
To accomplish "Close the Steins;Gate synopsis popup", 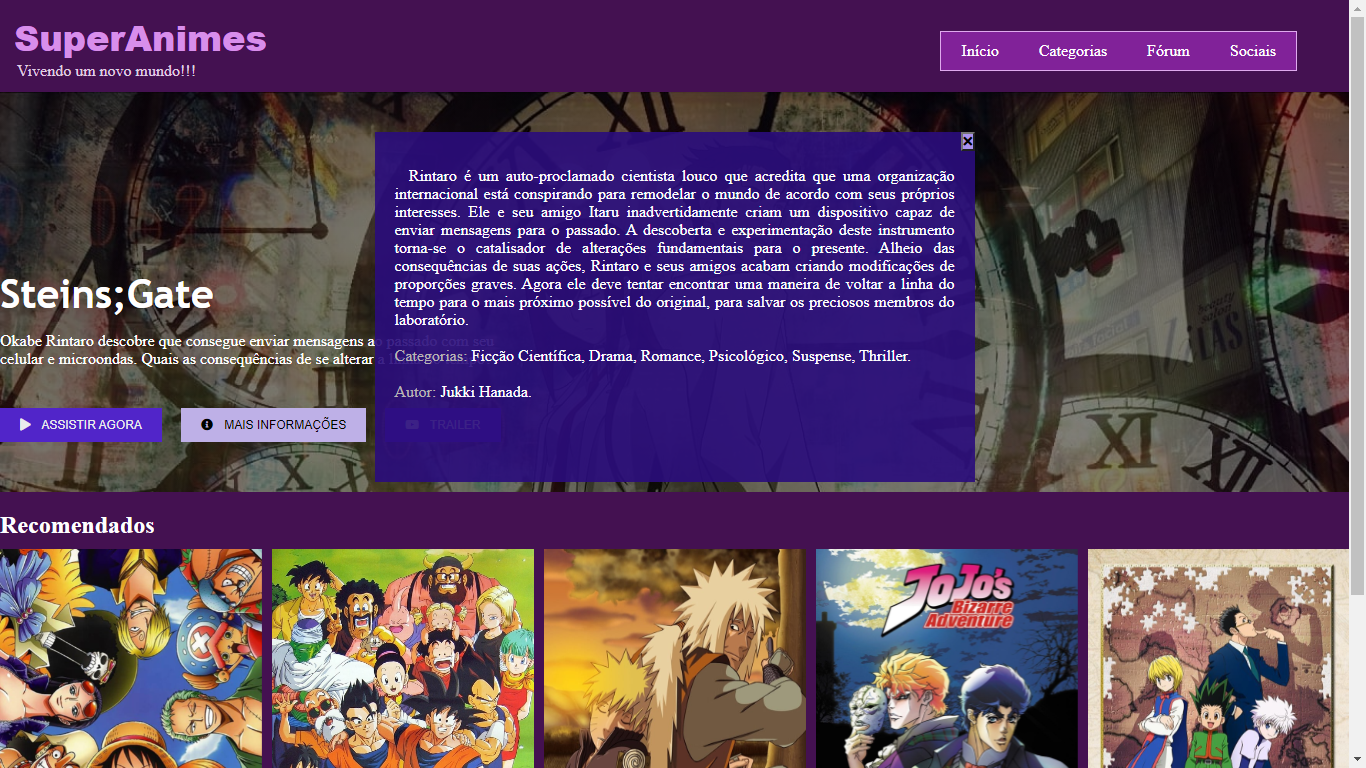I will point(966,141).
